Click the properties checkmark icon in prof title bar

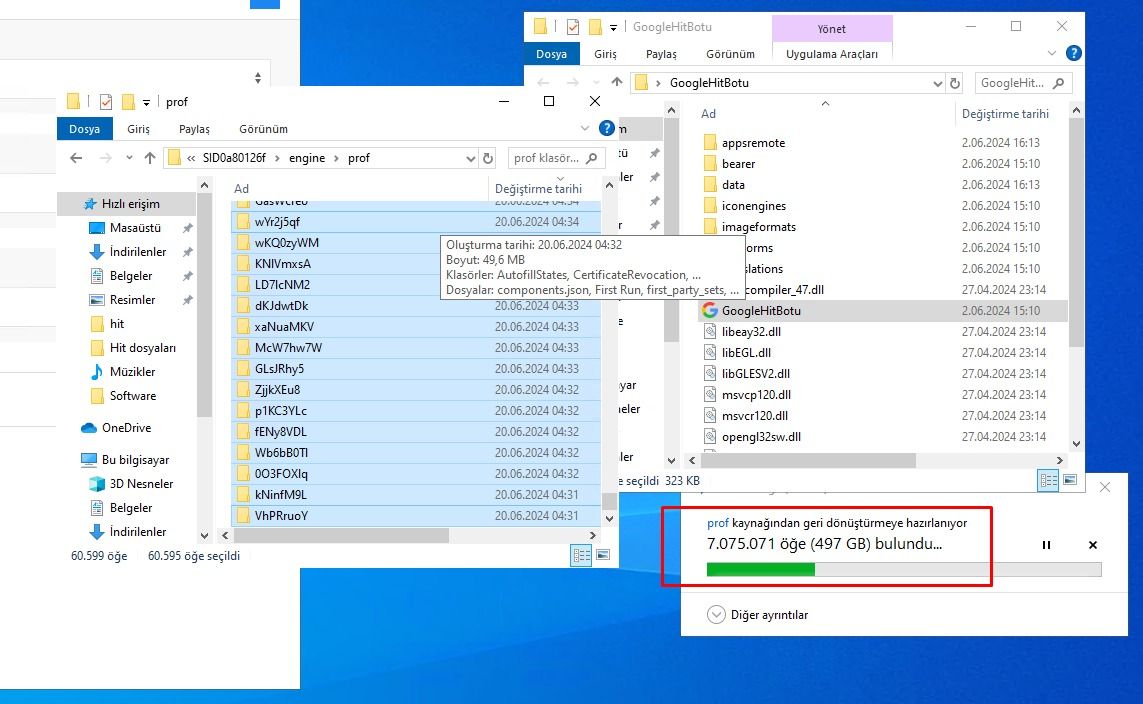[x=106, y=101]
